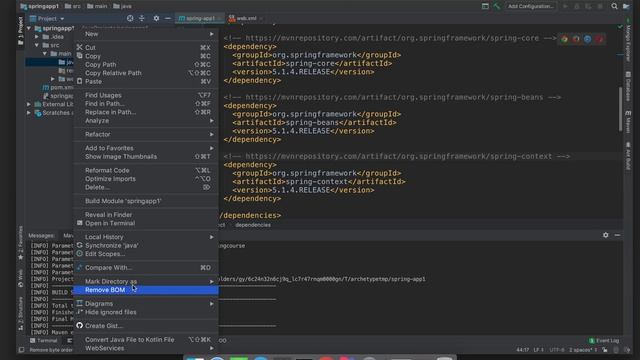The width and height of the screenshot is (640, 360).
Task: Open Favorites tool window on left sidebar
Action: point(20,243)
